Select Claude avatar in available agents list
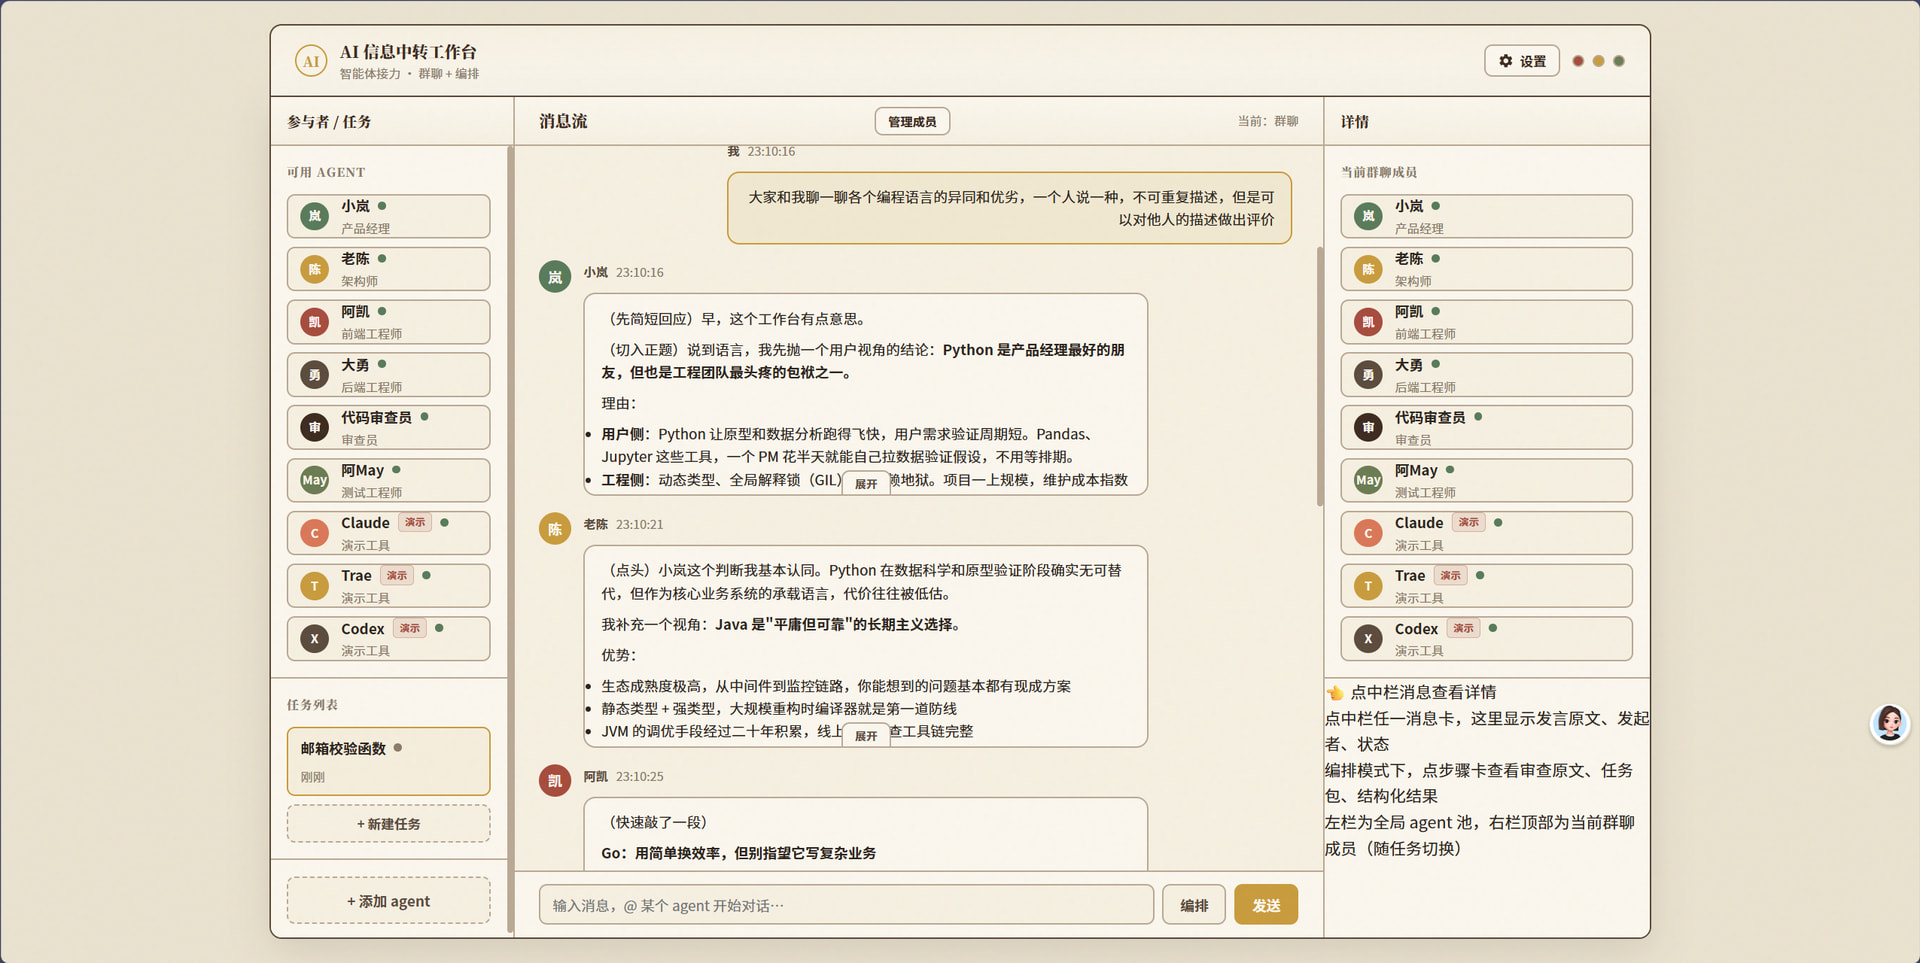The width and height of the screenshot is (1920, 963). tap(315, 533)
